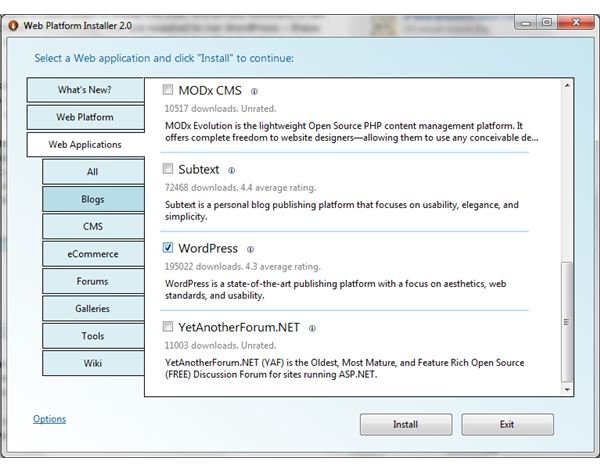
Task: Open the Options link
Action: pos(49,419)
